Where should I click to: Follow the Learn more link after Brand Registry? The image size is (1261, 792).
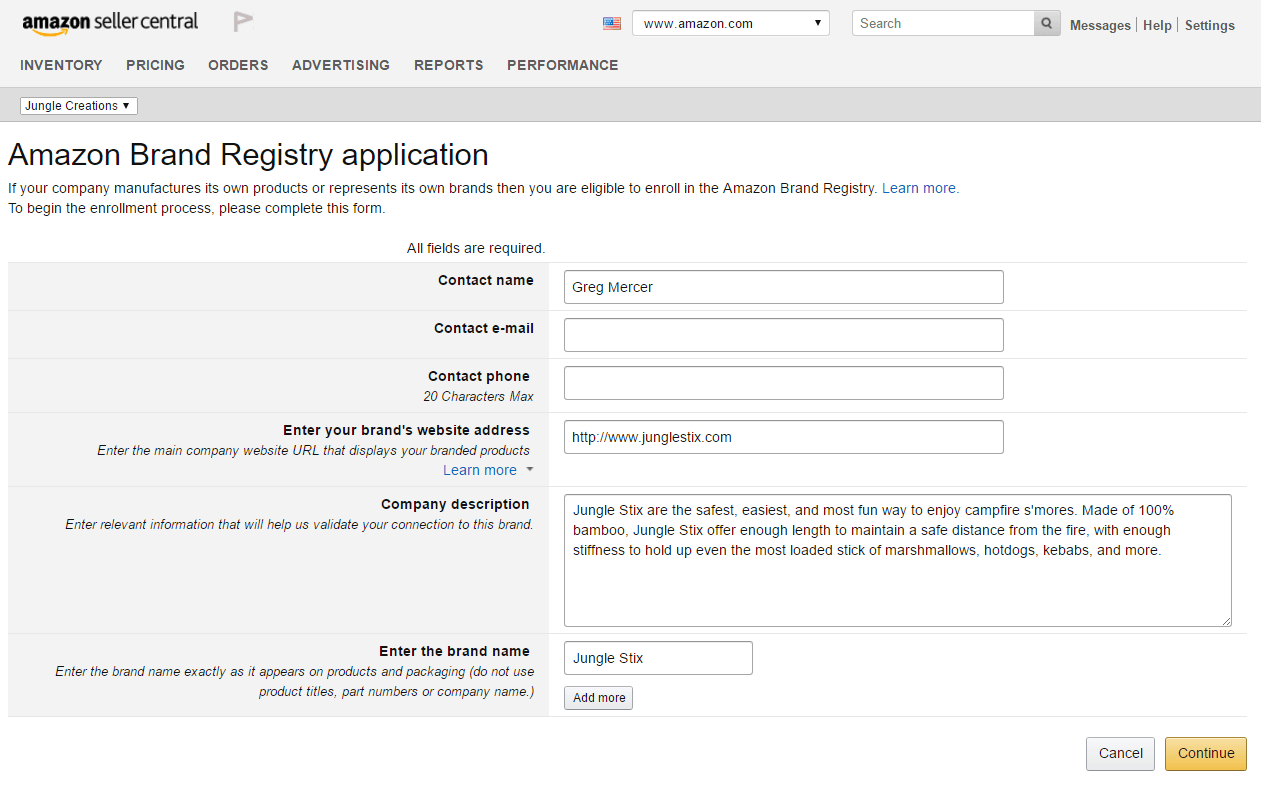920,188
